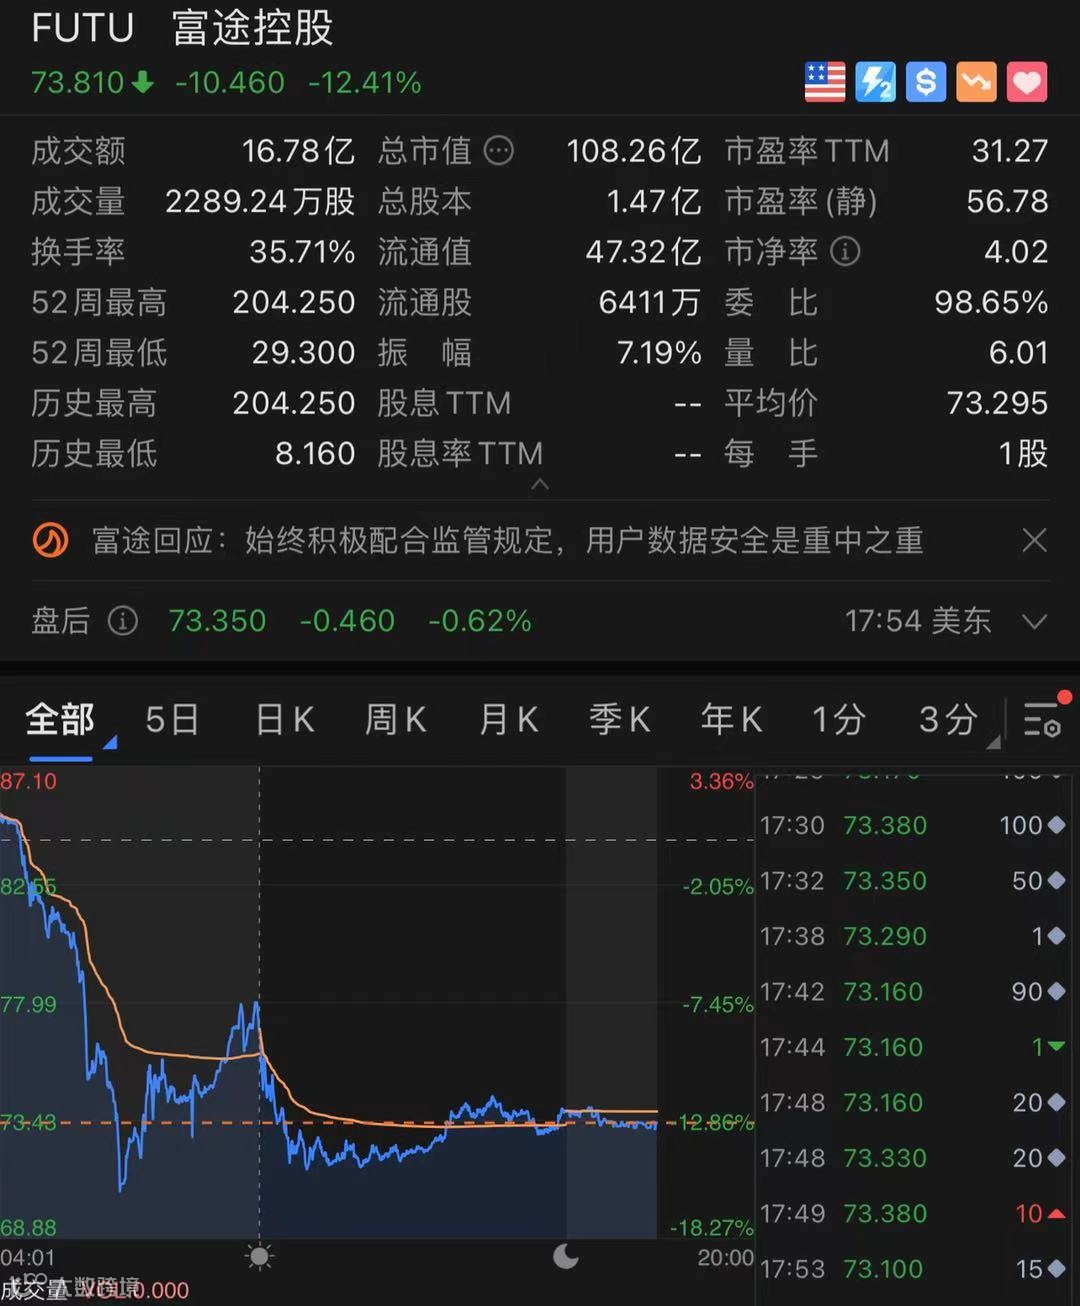Tap the 17:54 美东 time label
Image resolution: width=1080 pixels, height=1306 pixels.
[x=918, y=621]
